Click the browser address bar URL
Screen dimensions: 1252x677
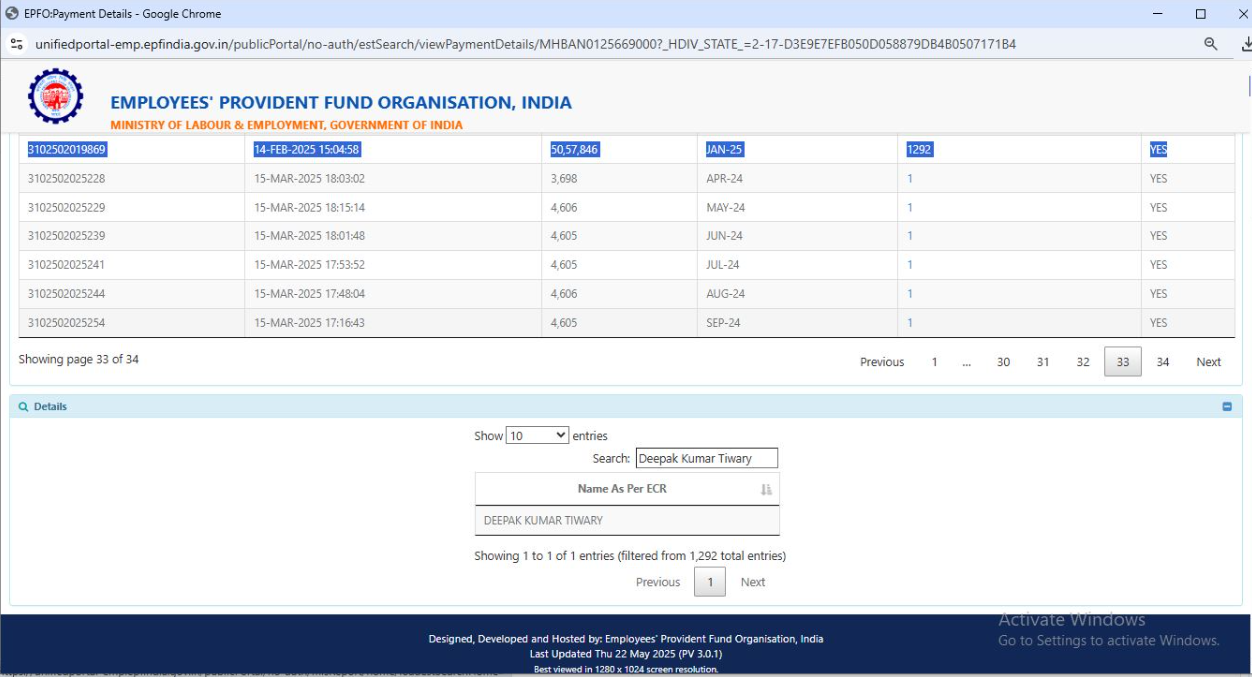525,44
